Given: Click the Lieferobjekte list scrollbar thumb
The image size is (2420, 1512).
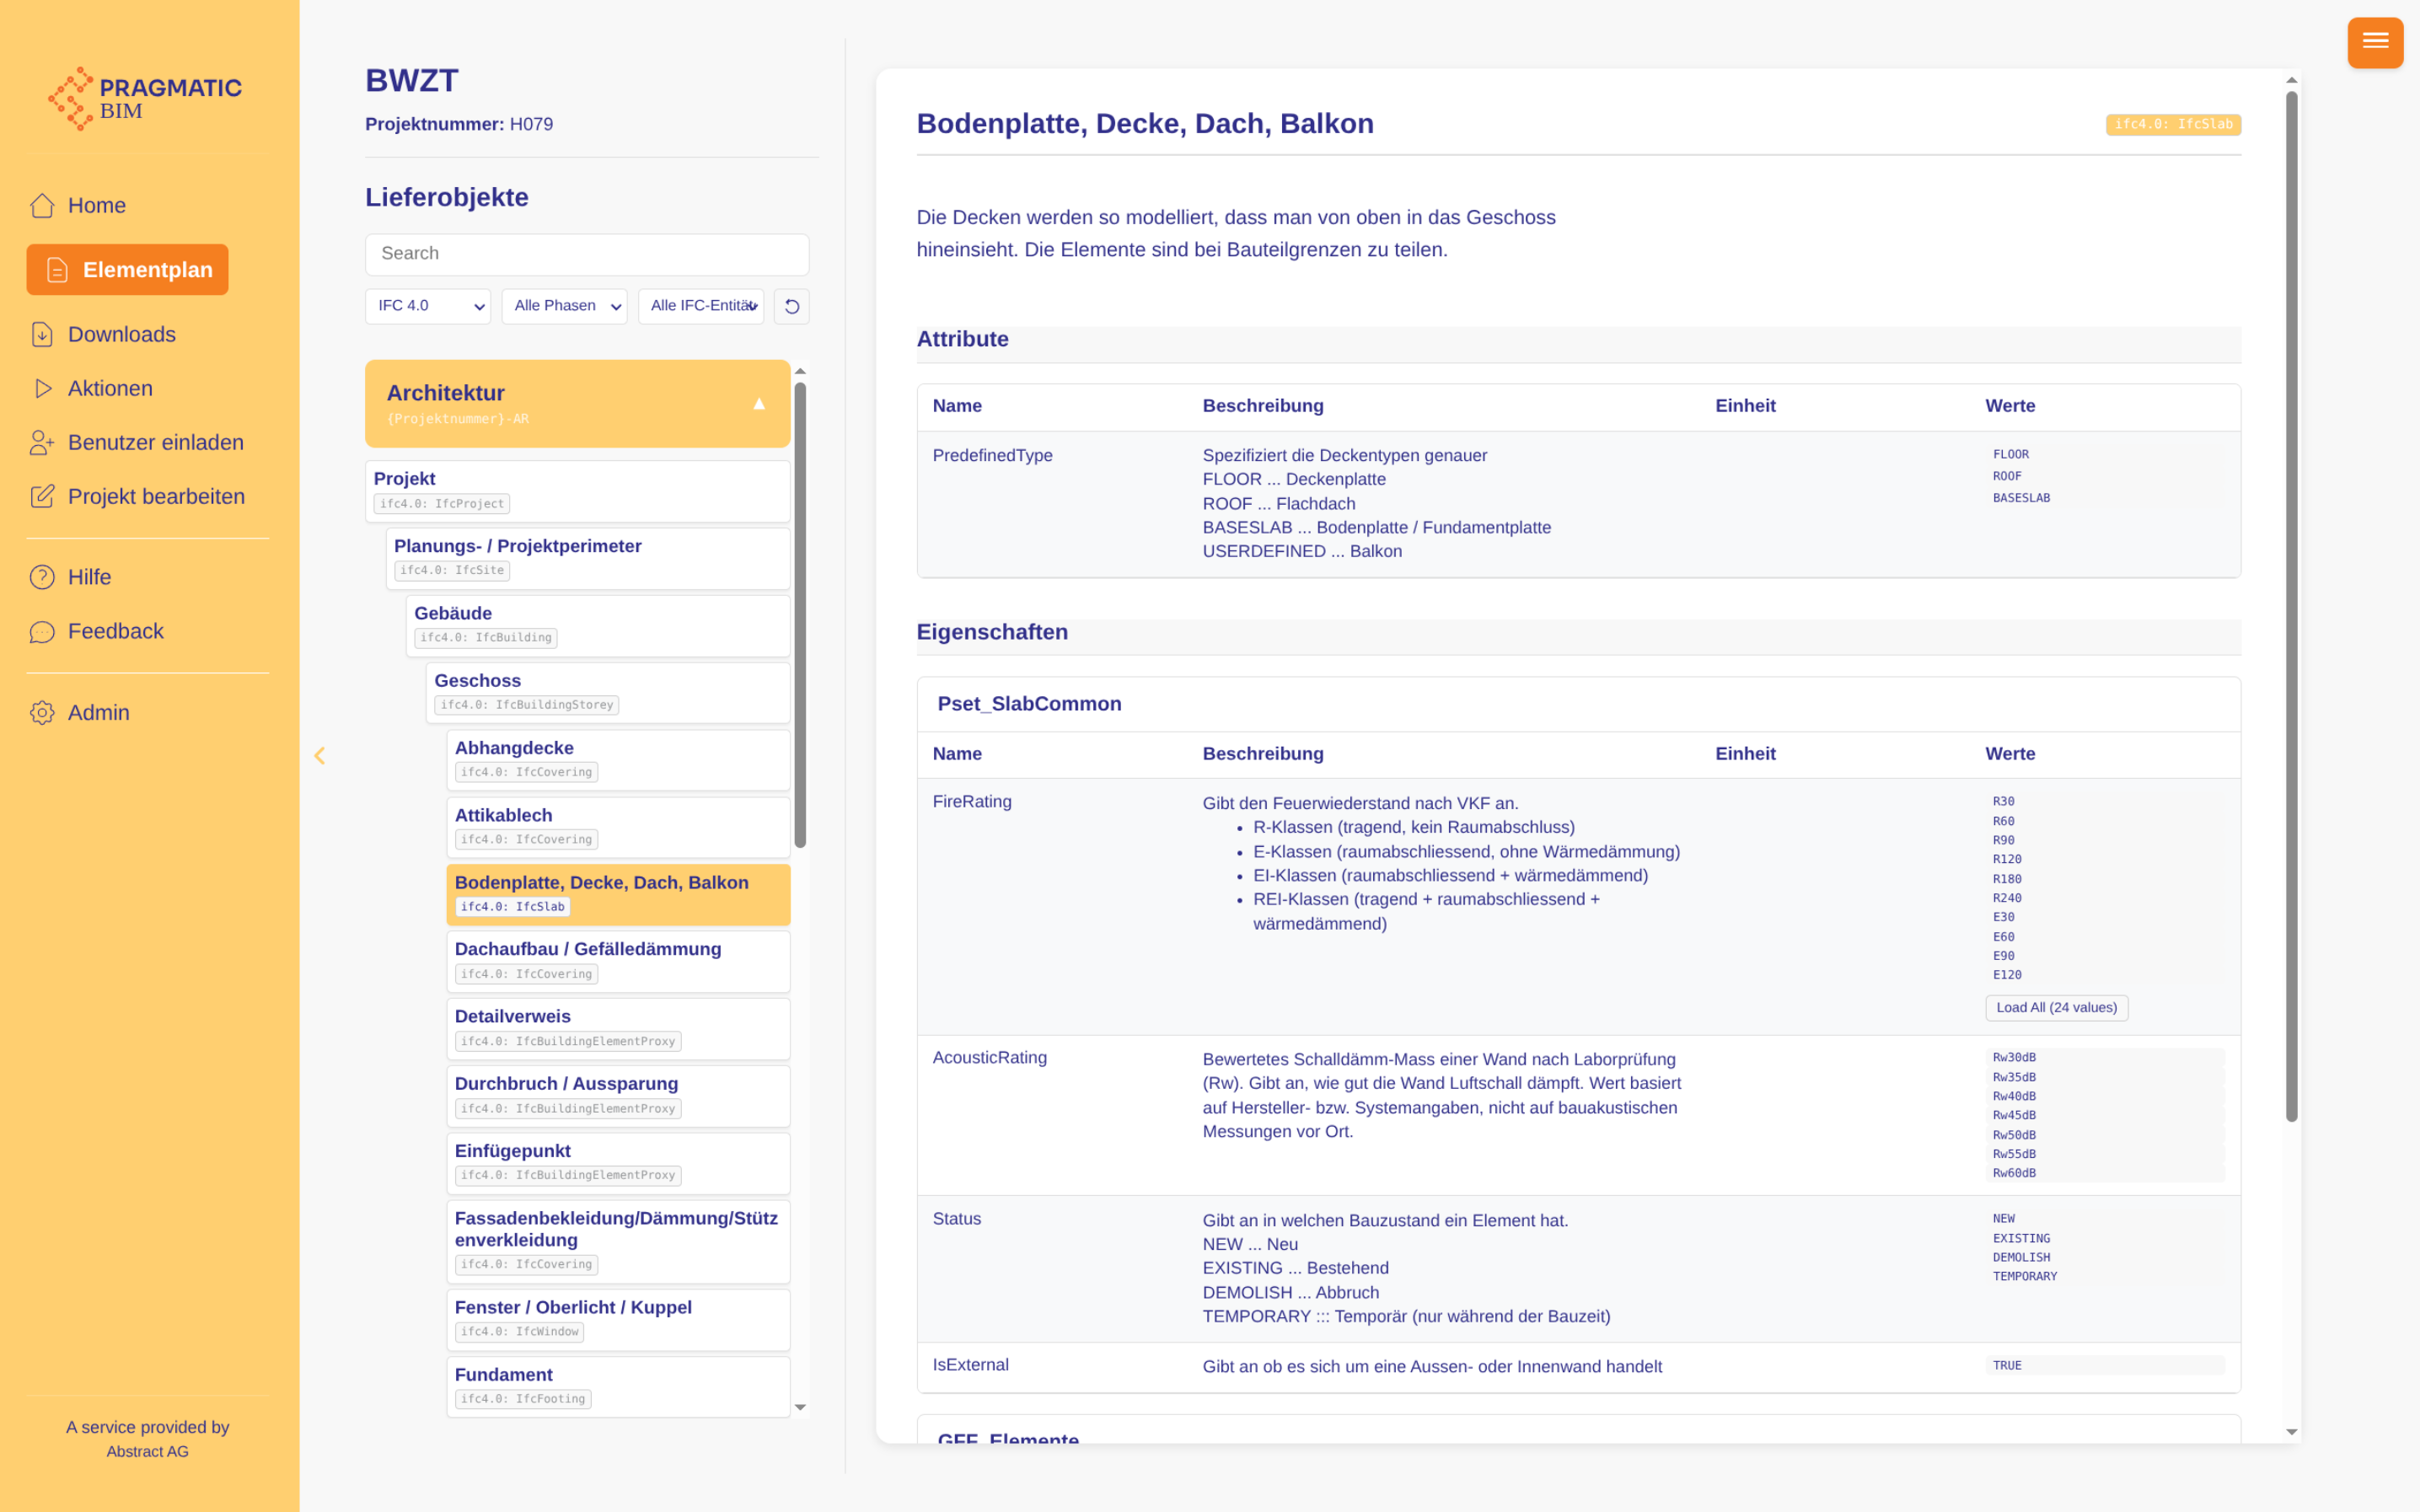Looking at the screenshot, I should click(800, 615).
